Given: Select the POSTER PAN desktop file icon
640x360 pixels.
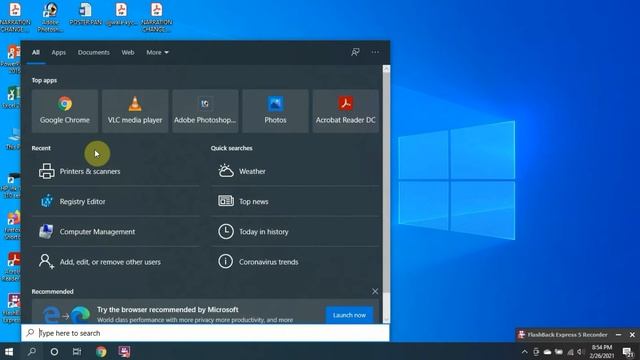Looking at the screenshot, I should coord(85,14).
